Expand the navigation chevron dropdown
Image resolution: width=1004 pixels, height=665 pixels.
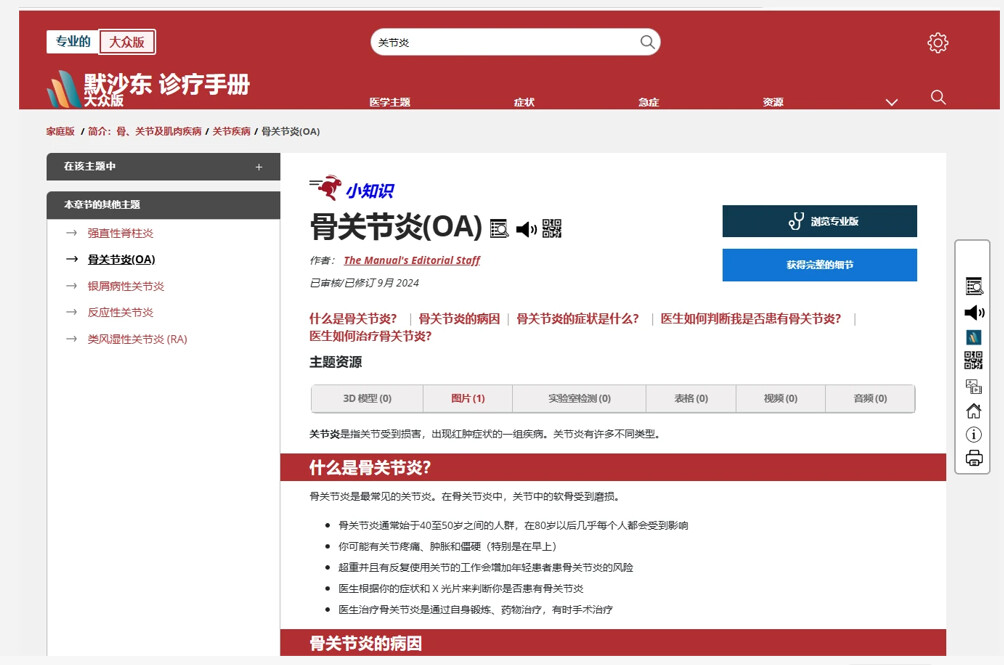891,102
